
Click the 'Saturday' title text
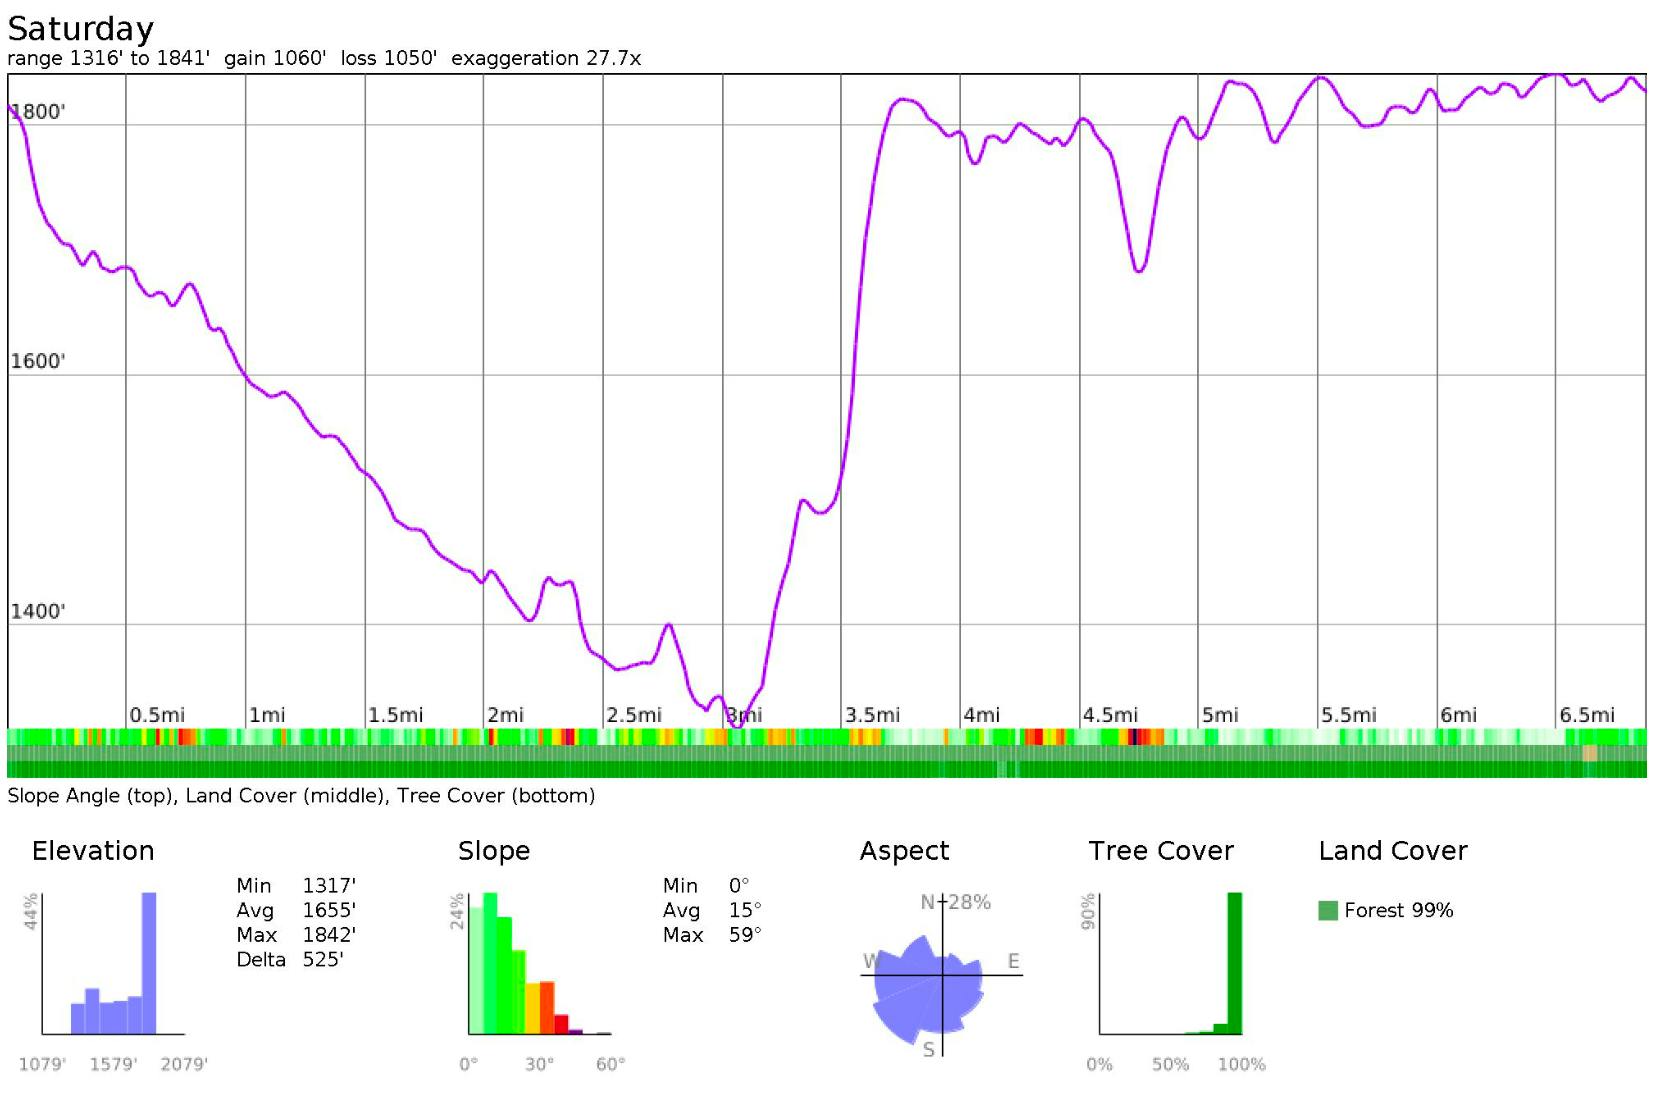tap(80, 29)
